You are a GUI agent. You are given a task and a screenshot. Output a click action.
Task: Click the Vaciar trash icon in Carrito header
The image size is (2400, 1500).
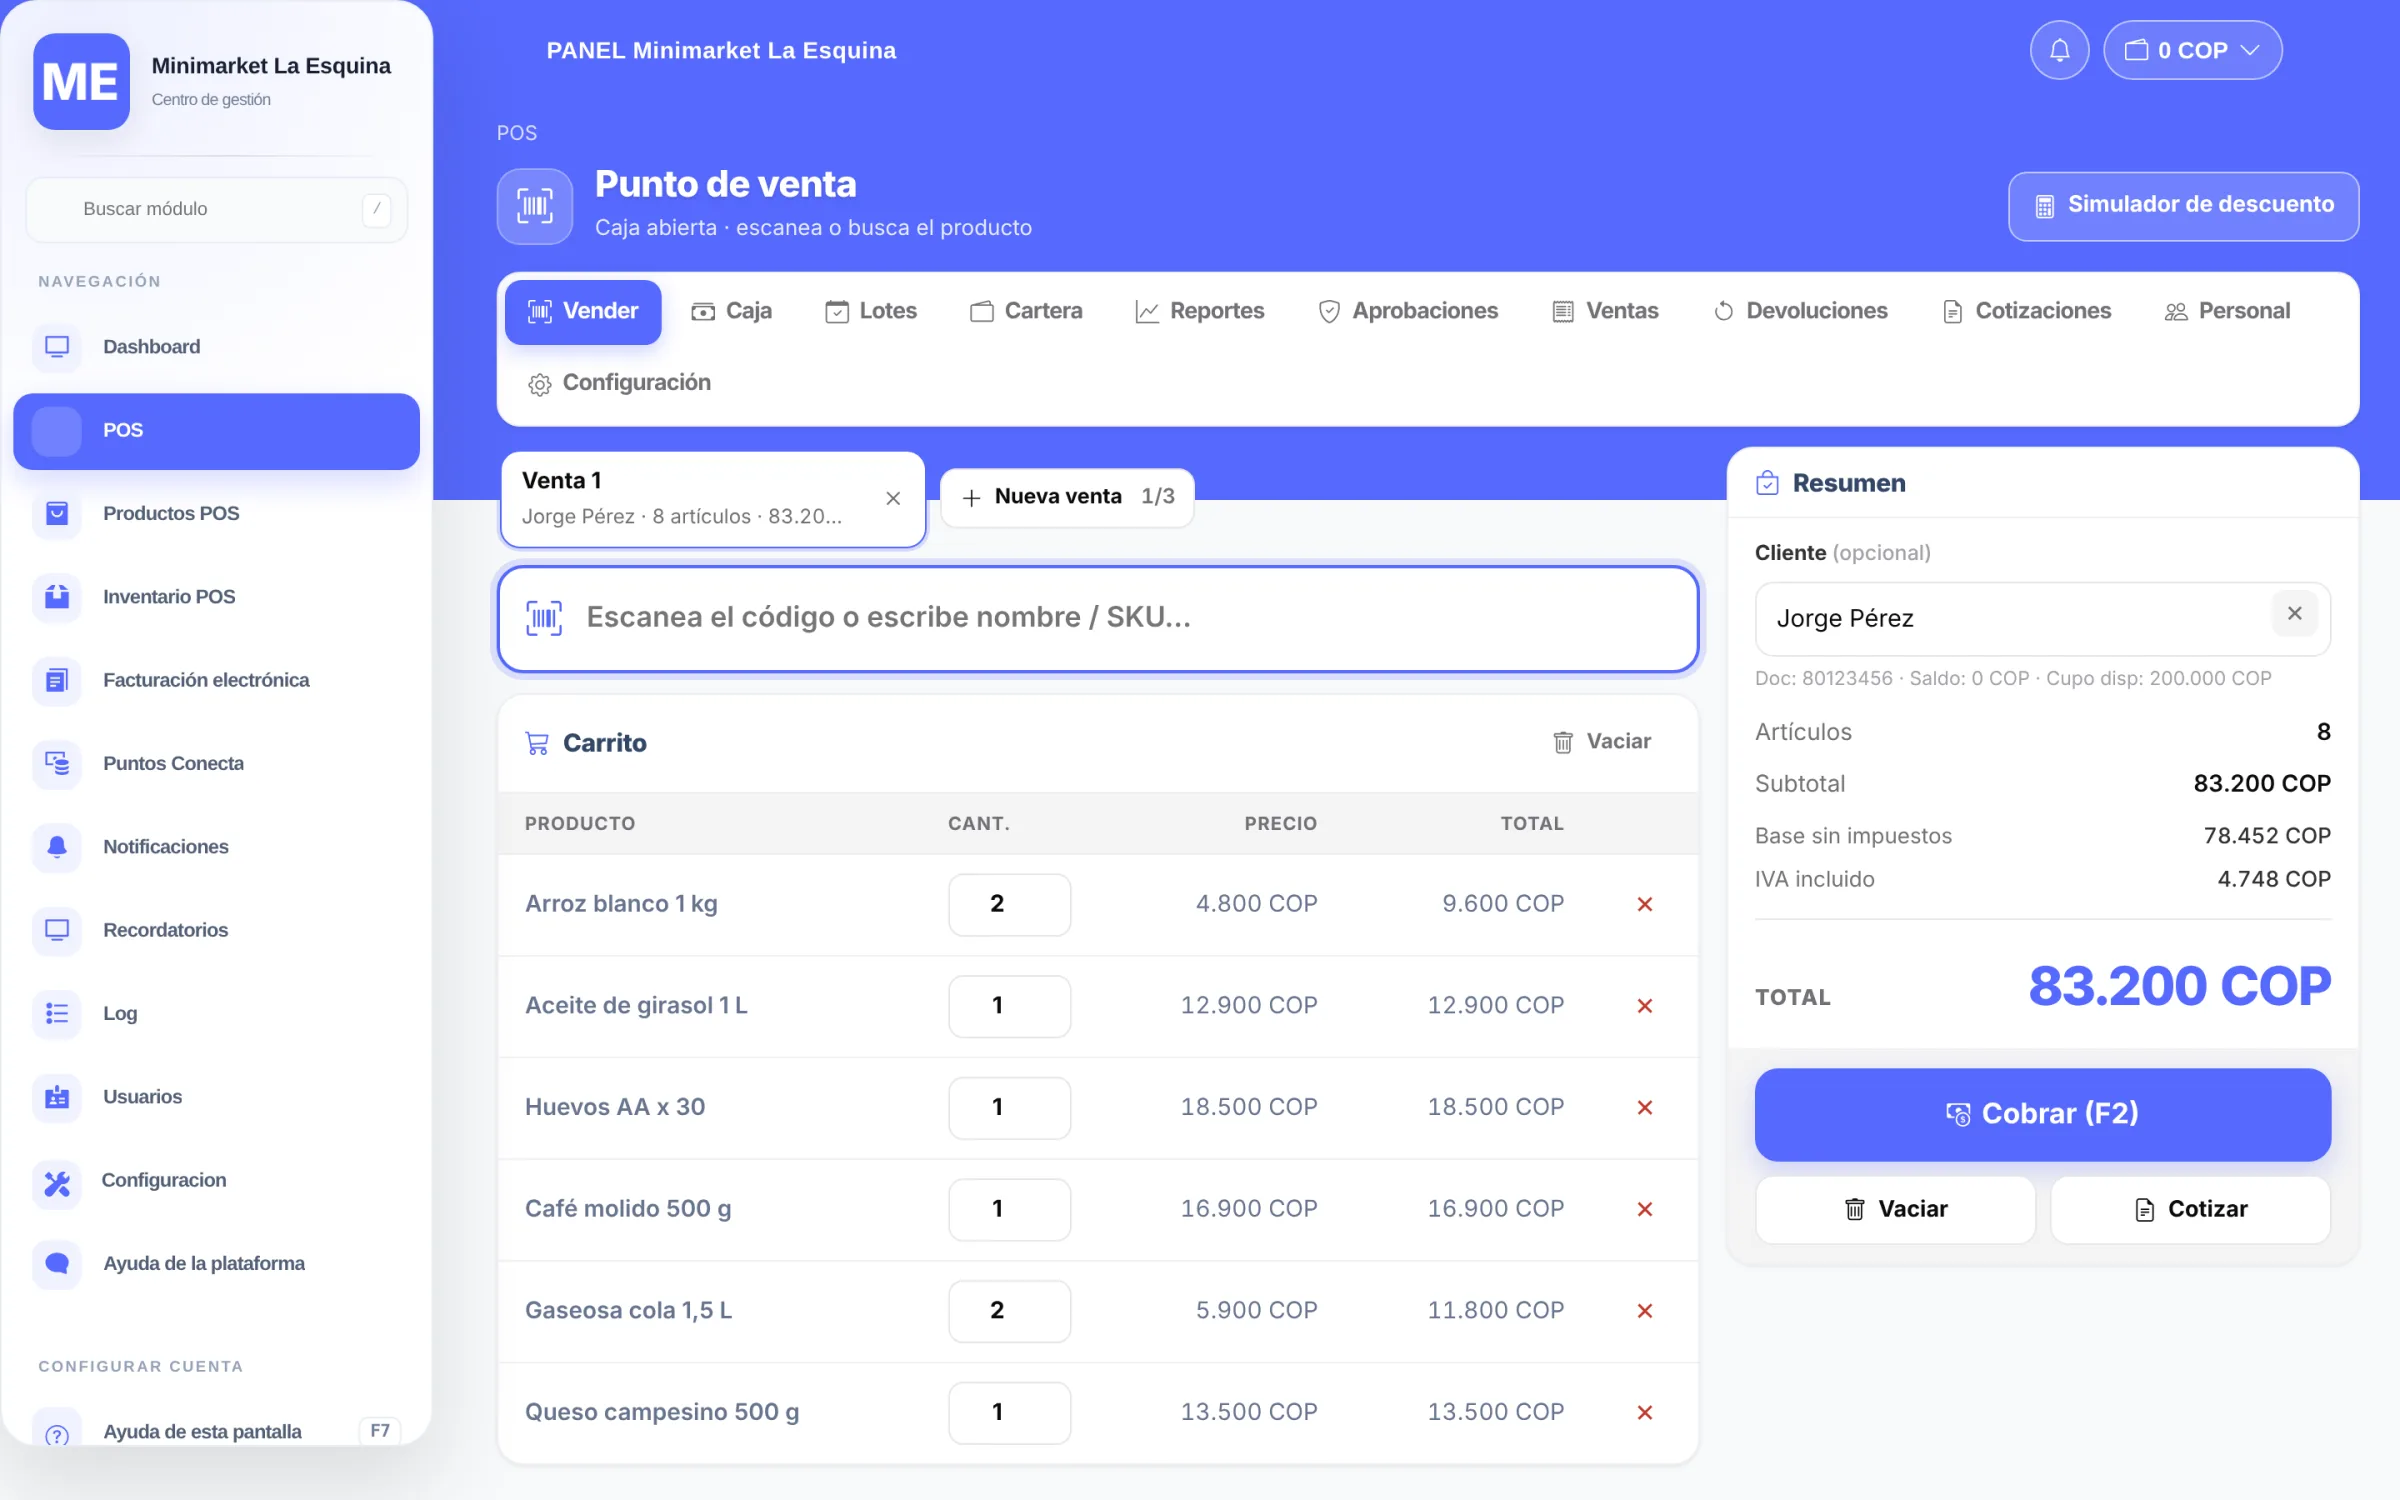click(1602, 742)
